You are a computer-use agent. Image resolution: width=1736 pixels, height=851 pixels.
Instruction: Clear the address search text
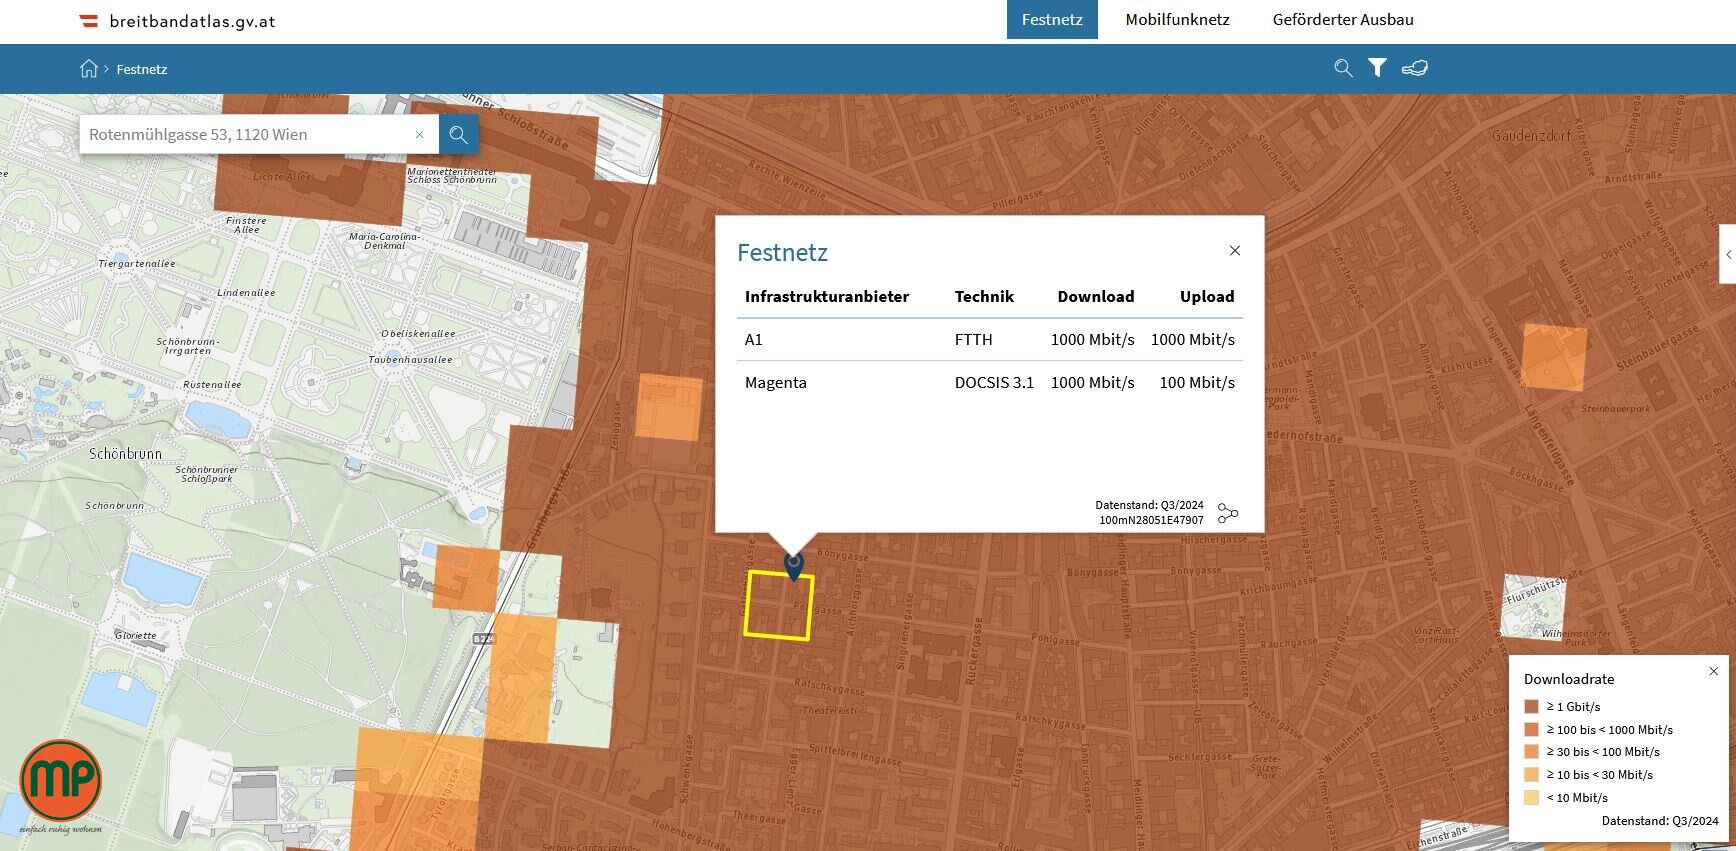click(x=420, y=134)
